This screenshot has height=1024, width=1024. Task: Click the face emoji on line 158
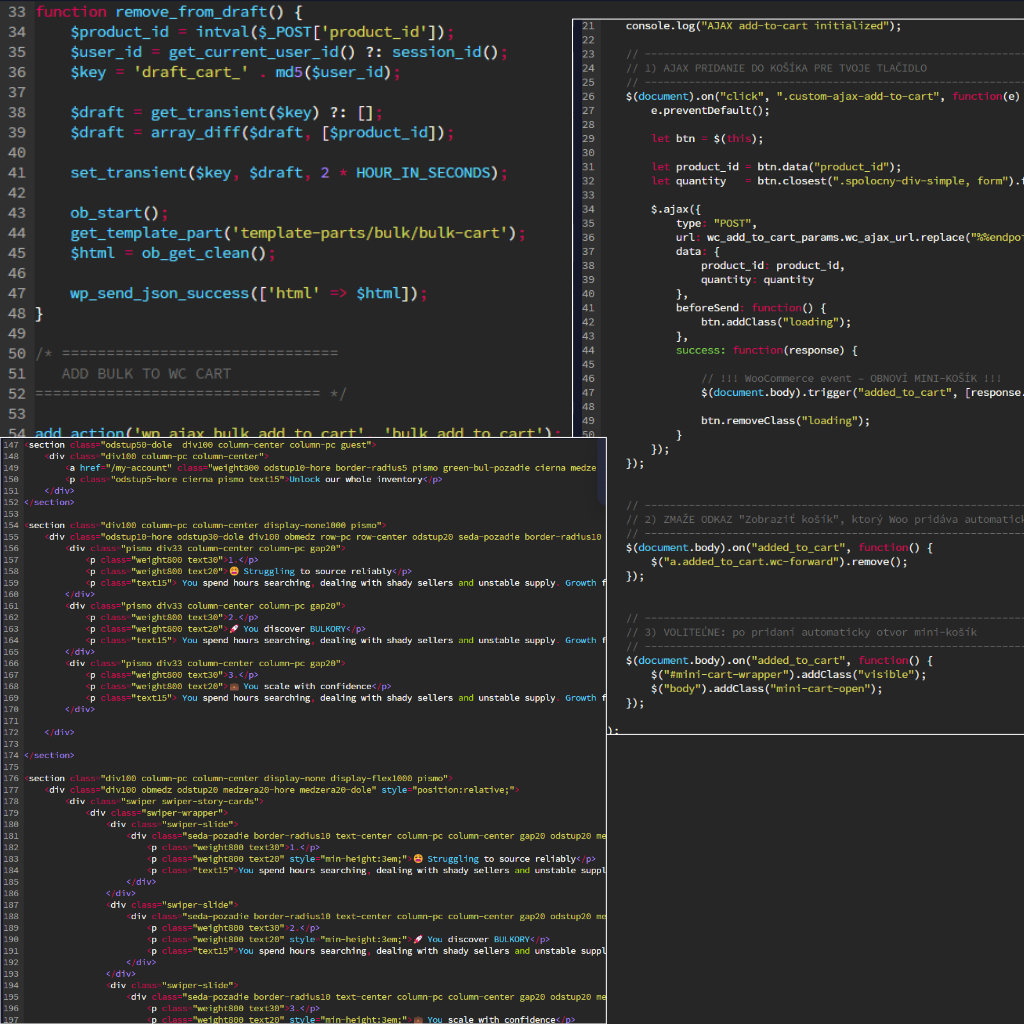click(232, 571)
